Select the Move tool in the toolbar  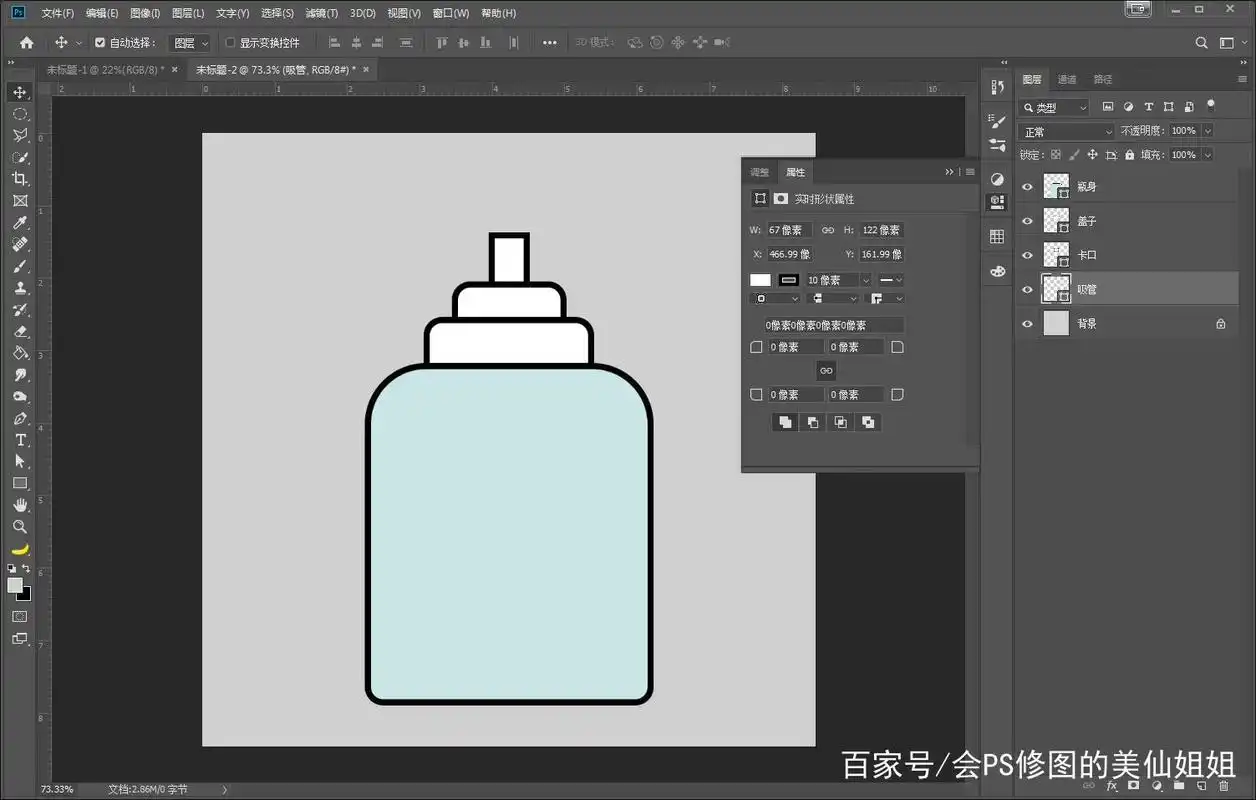click(20, 91)
